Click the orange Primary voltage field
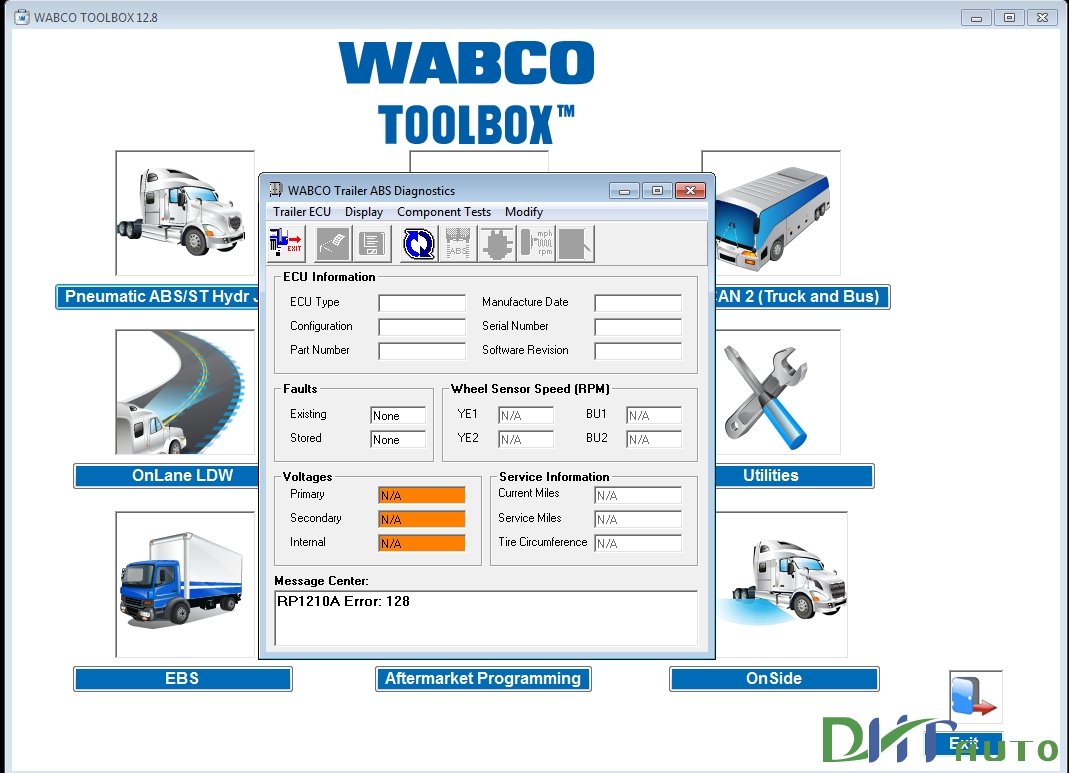This screenshot has height=773, width=1069. tap(420, 494)
